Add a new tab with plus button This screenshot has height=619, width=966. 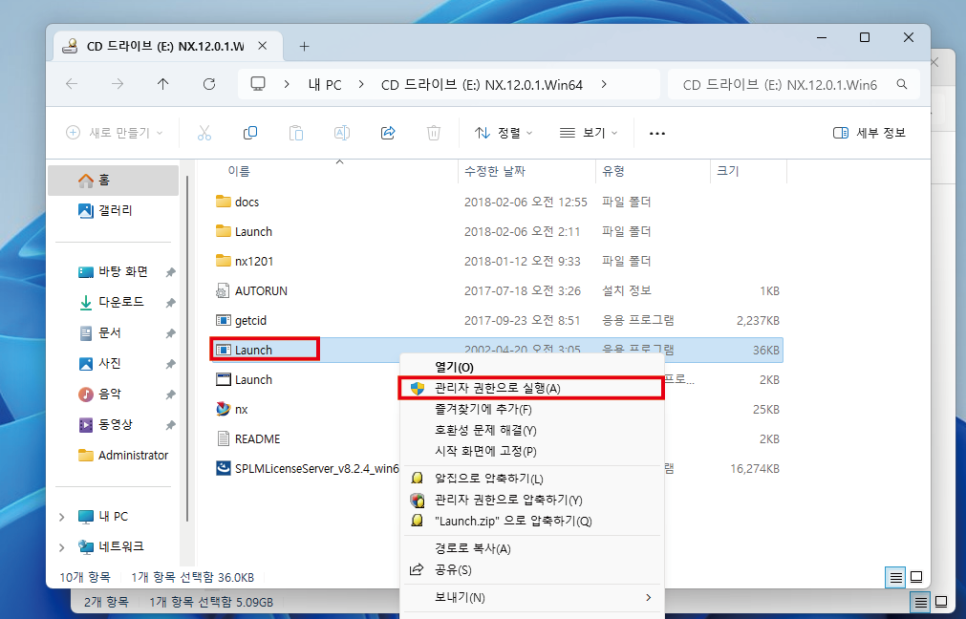click(x=304, y=46)
